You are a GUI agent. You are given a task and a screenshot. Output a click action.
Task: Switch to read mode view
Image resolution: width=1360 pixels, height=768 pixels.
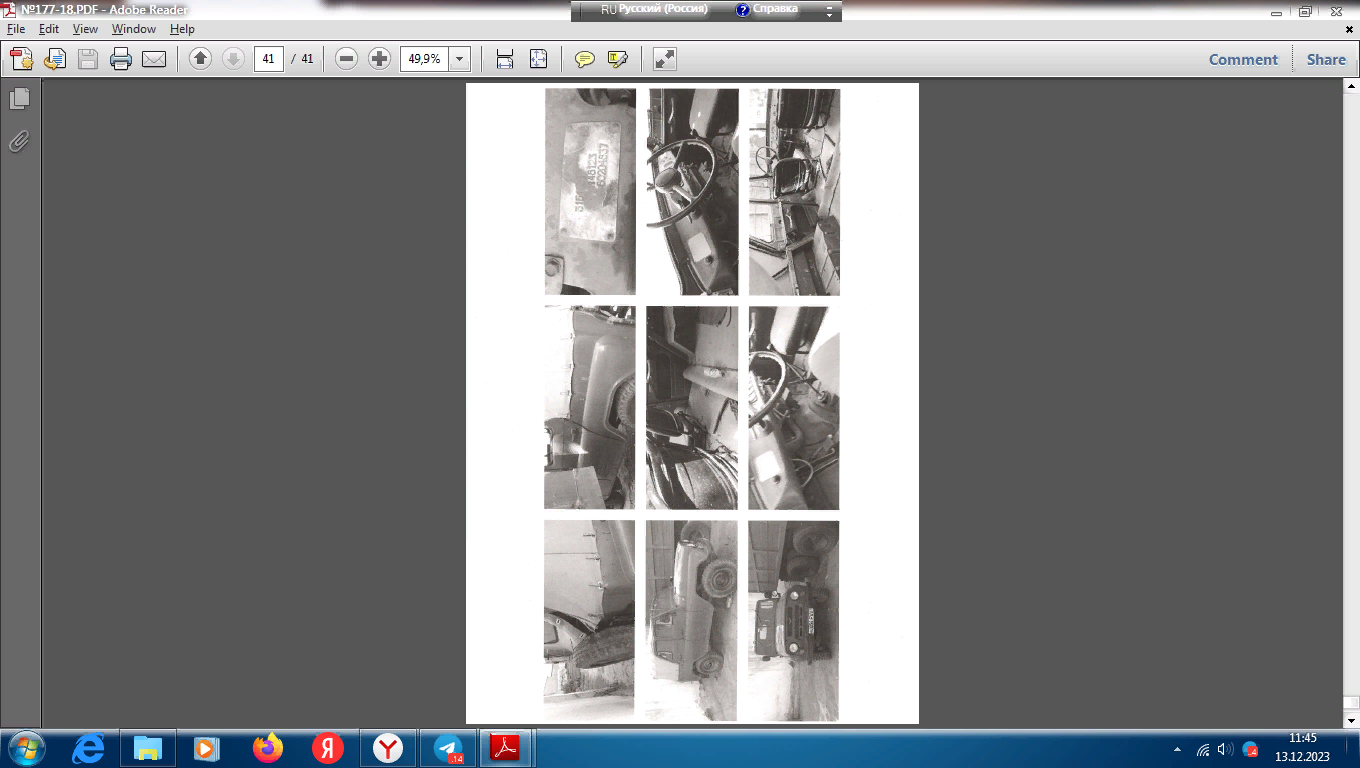coord(665,59)
